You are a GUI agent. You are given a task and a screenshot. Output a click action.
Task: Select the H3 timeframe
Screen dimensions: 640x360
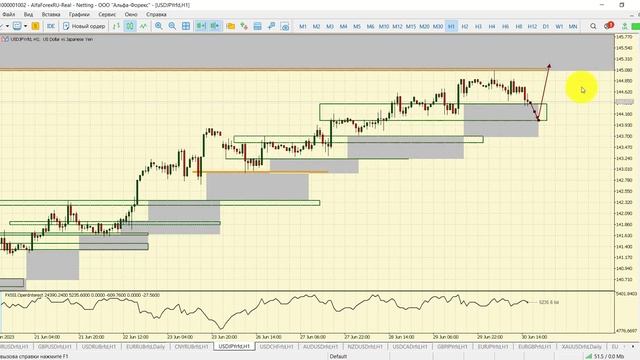[x=478, y=26]
